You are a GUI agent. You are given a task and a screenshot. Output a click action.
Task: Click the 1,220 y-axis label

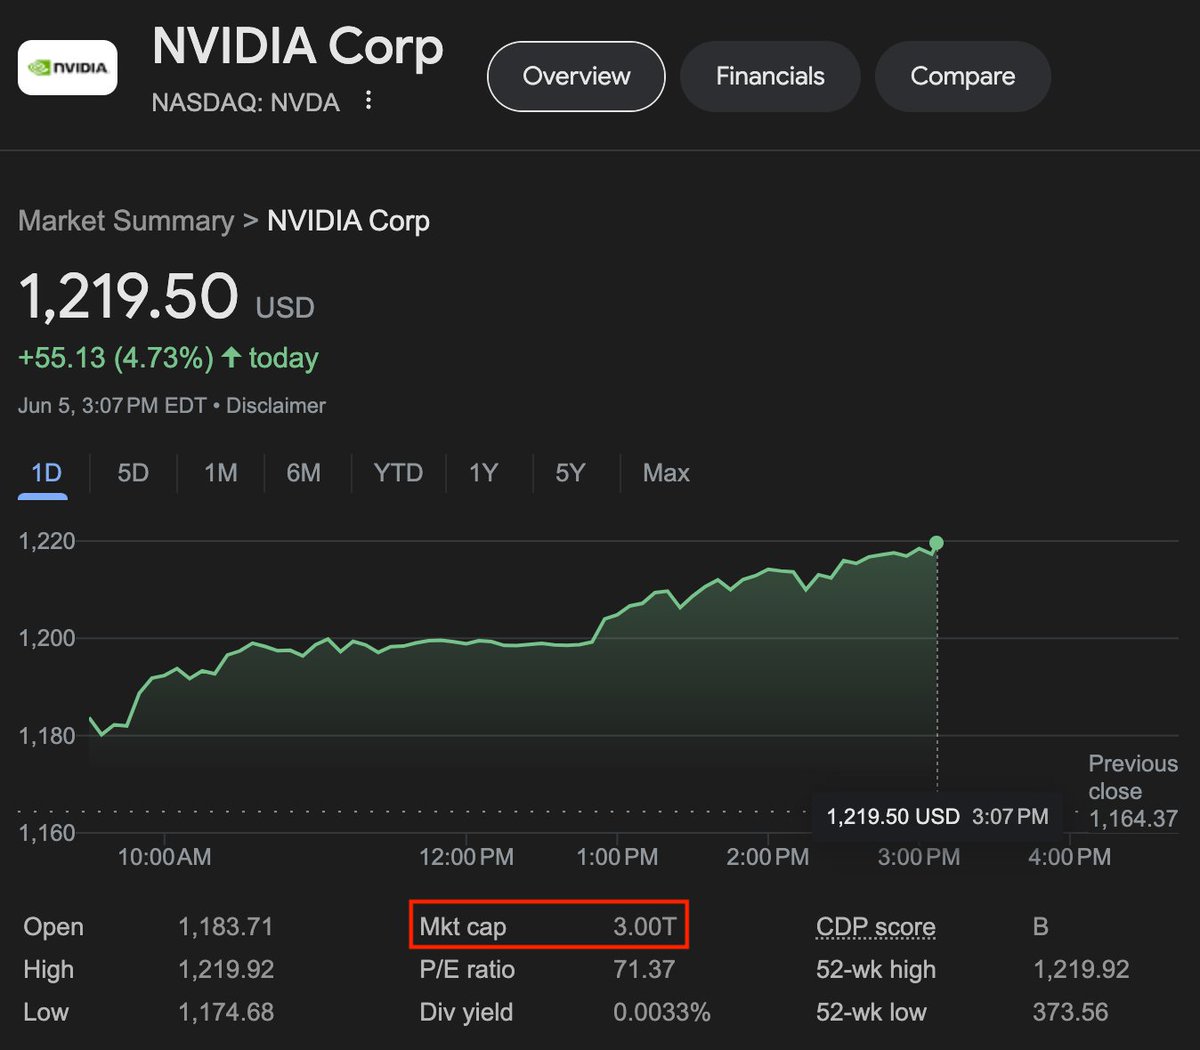click(47, 541)
